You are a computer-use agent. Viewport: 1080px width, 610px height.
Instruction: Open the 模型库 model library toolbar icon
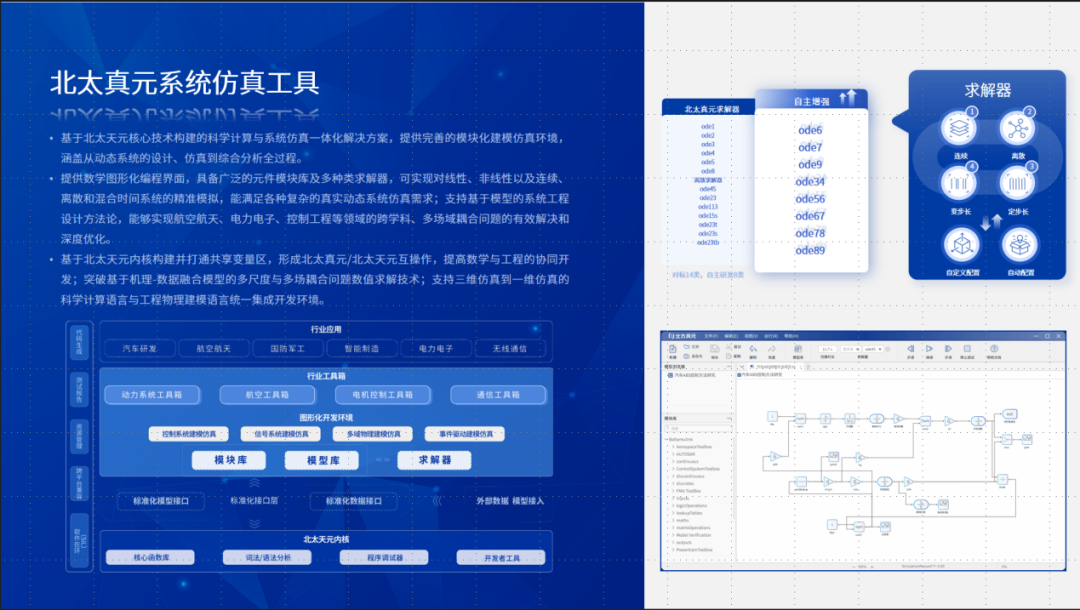pos(798,348)
